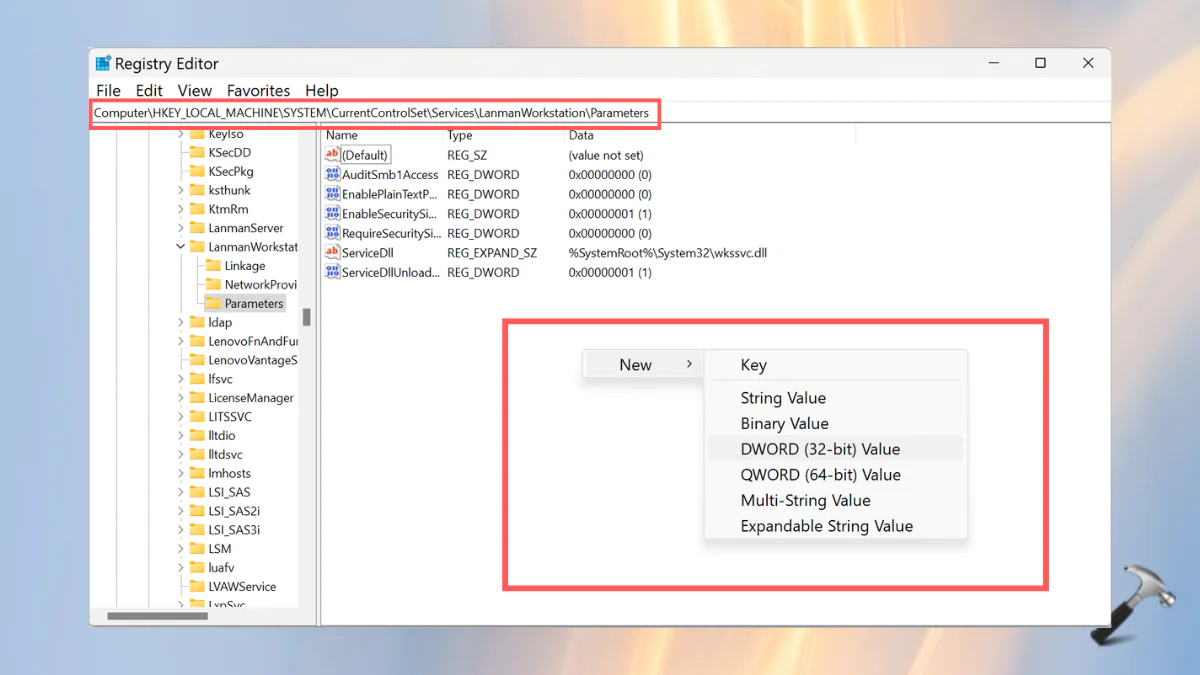Click the registry path address bar

click(372, 113)
